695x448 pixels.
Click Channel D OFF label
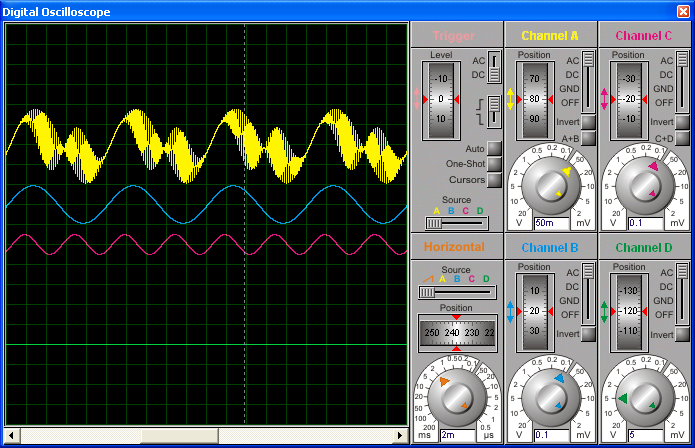pyautogui.click(x=664, y=315)
